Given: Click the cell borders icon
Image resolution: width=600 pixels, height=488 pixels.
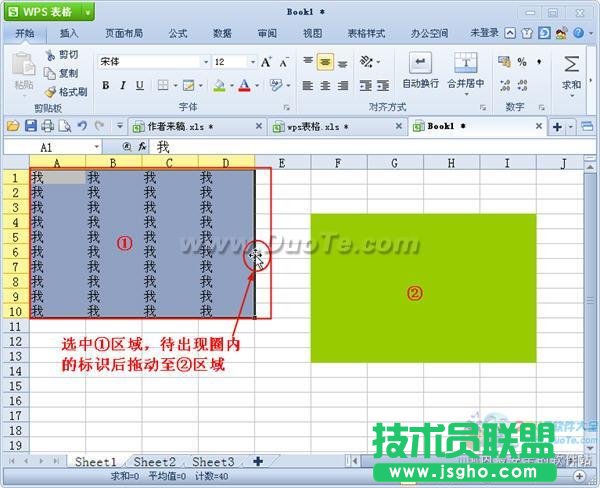Looking at the screenshot, I should click(x=163, y=85).
